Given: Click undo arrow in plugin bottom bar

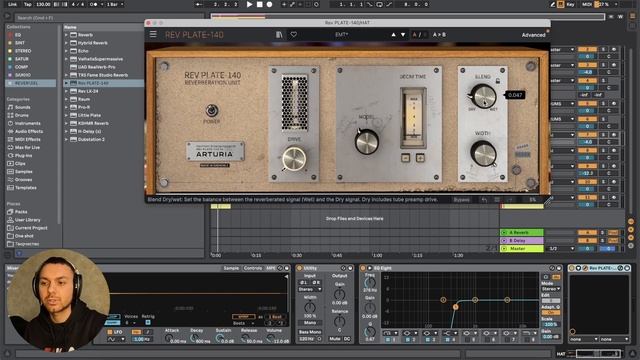Looking at the screenshot, I should tap(484, 200).
